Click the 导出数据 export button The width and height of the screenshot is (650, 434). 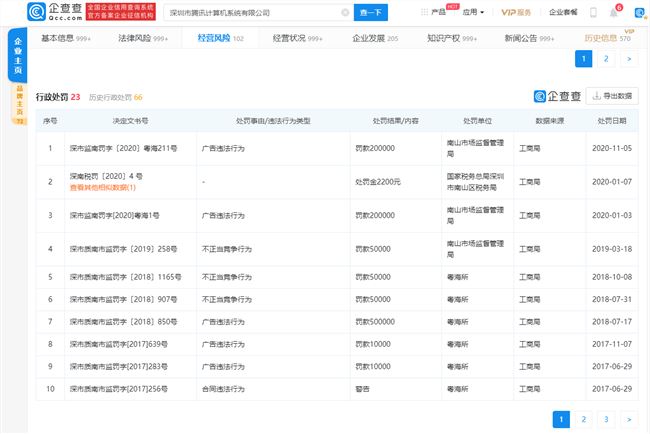(x=612, y=96)
